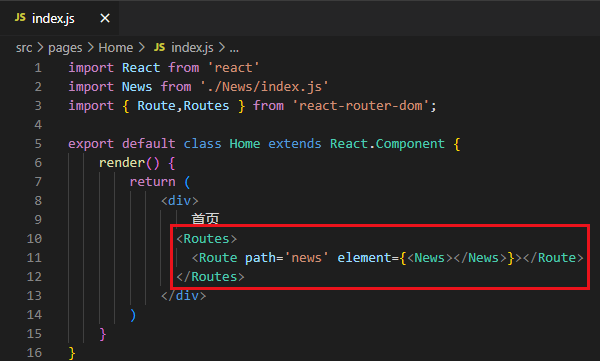Click the JS icon in the breadcrumb

pos(159,47)
